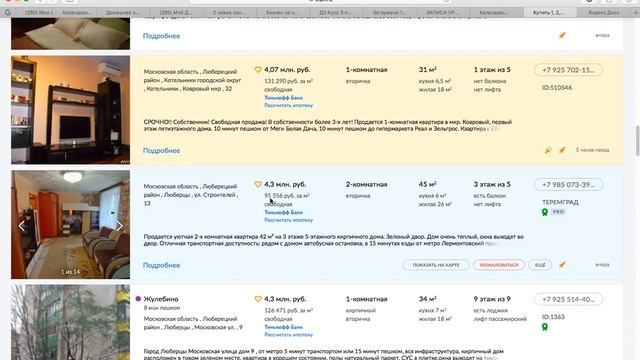This screenshot has height=360, width=640.
Task: Click the ТЕРЕМГРАД agency name
Action: click(x=560, y=202)
